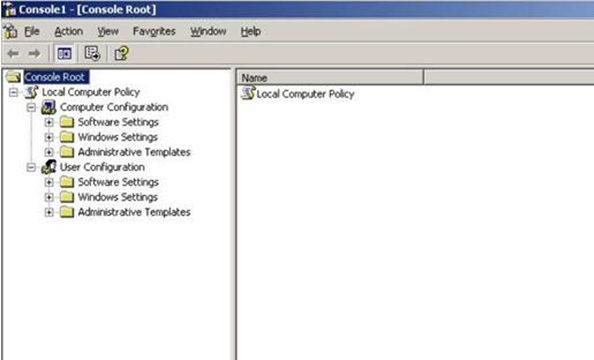This screenshot has height=360, width=594.
Task: Click the Console Root folder icon
Action: [x=13, y=77]
